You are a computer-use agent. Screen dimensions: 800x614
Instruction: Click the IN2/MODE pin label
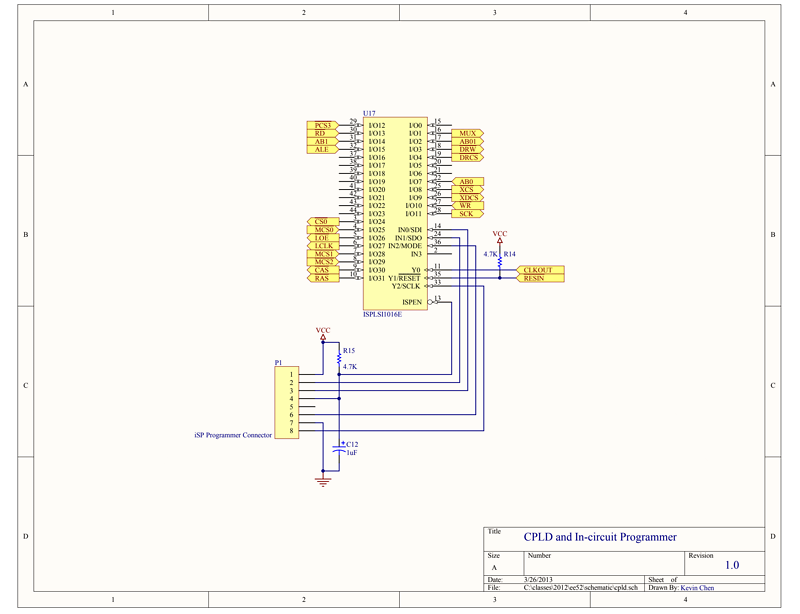405,246
